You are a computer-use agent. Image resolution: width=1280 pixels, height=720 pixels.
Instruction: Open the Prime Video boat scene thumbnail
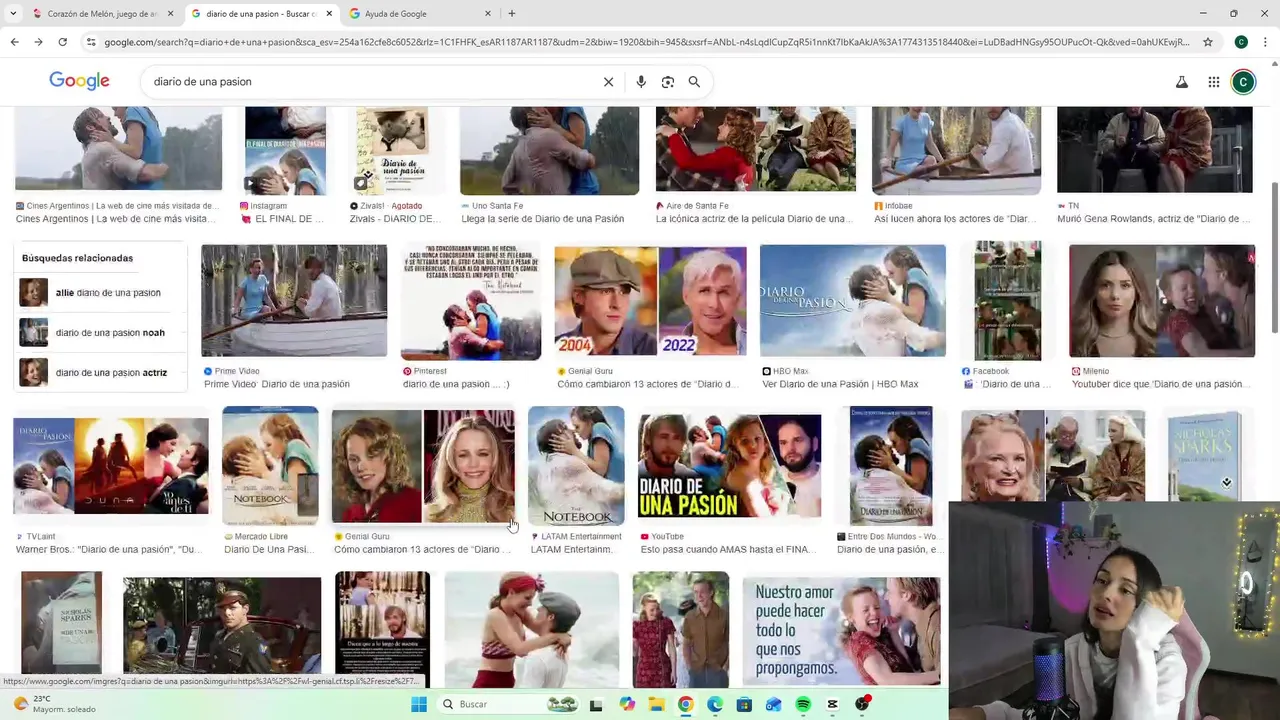[294, 301]
